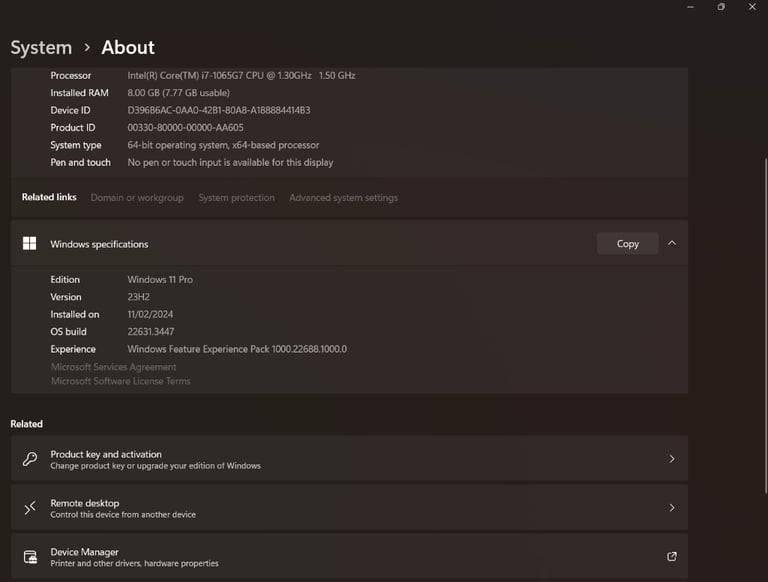This screenshot has height=582, width=768.
Task: Click the breadcrumb separator chevron
Action: [87, 48]
